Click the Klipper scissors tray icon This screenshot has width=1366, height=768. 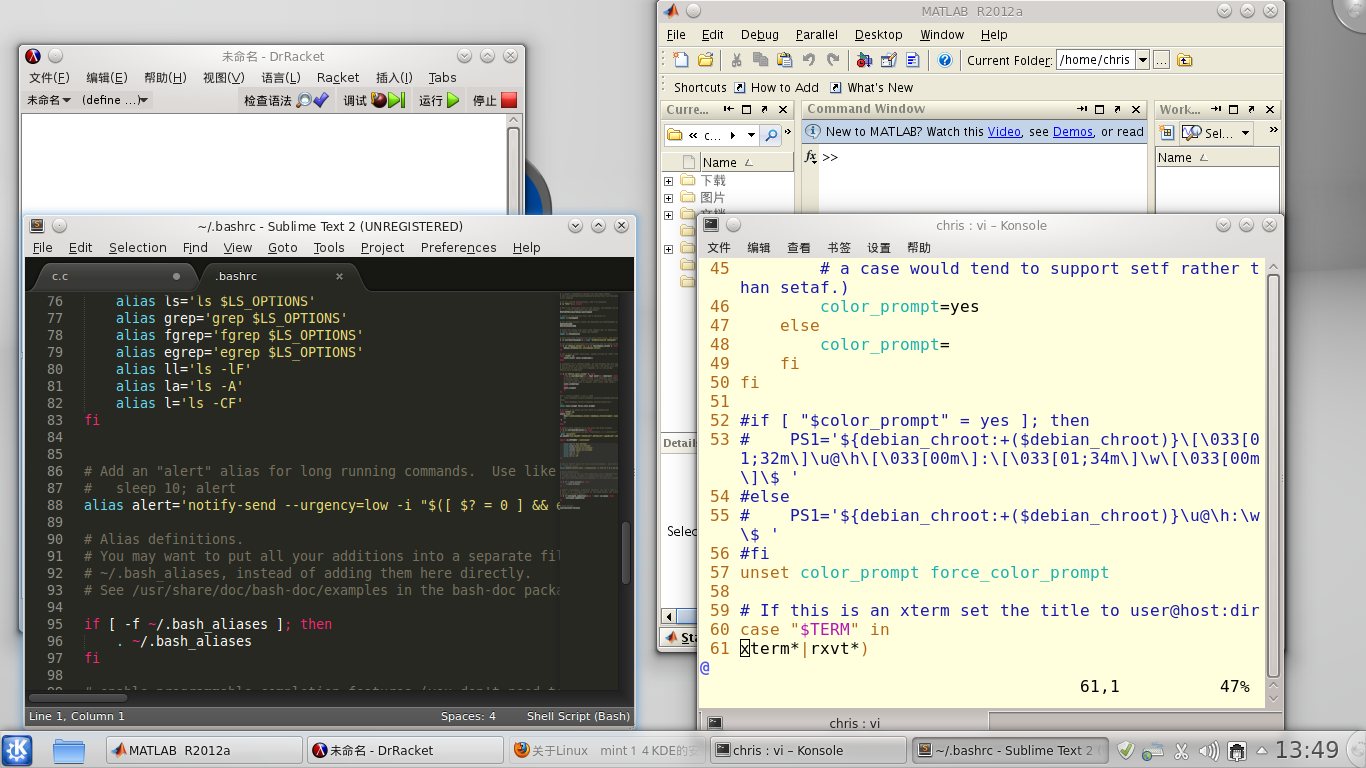pos(1181,750)
